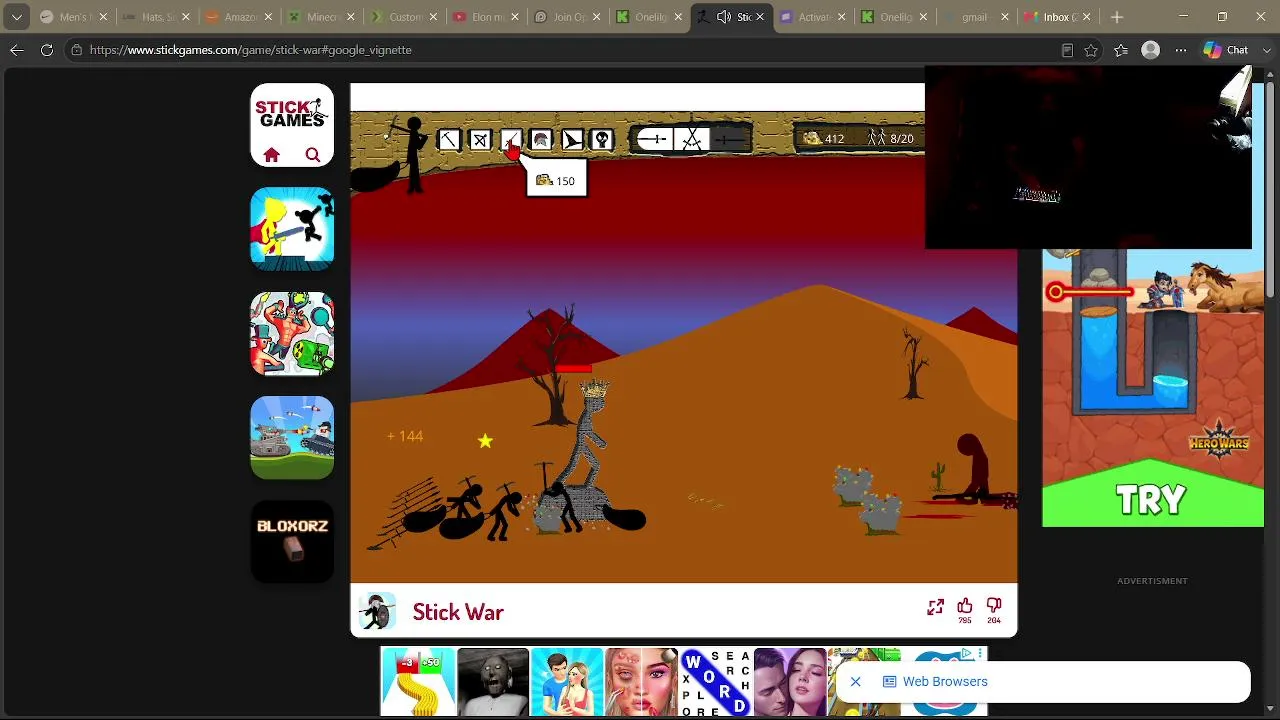Open the browser settings ellipsis menu
Screen dimensions: 1280x720
(1181, 50)
